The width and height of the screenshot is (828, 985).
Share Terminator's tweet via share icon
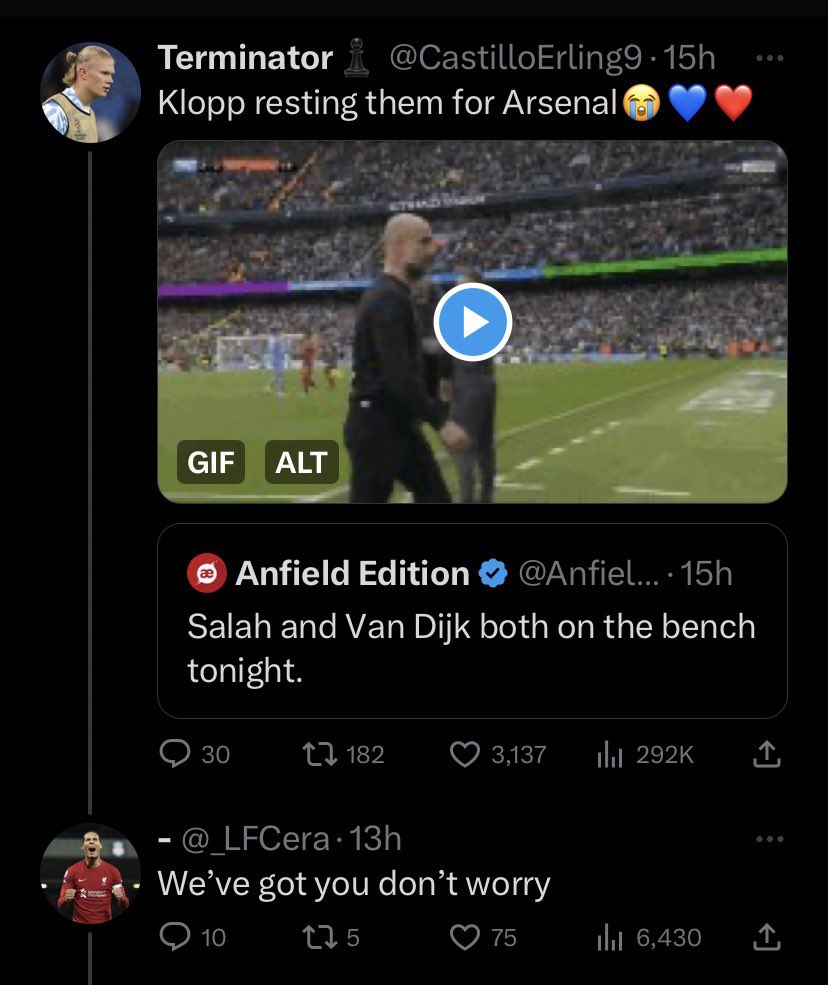point(765,754)
